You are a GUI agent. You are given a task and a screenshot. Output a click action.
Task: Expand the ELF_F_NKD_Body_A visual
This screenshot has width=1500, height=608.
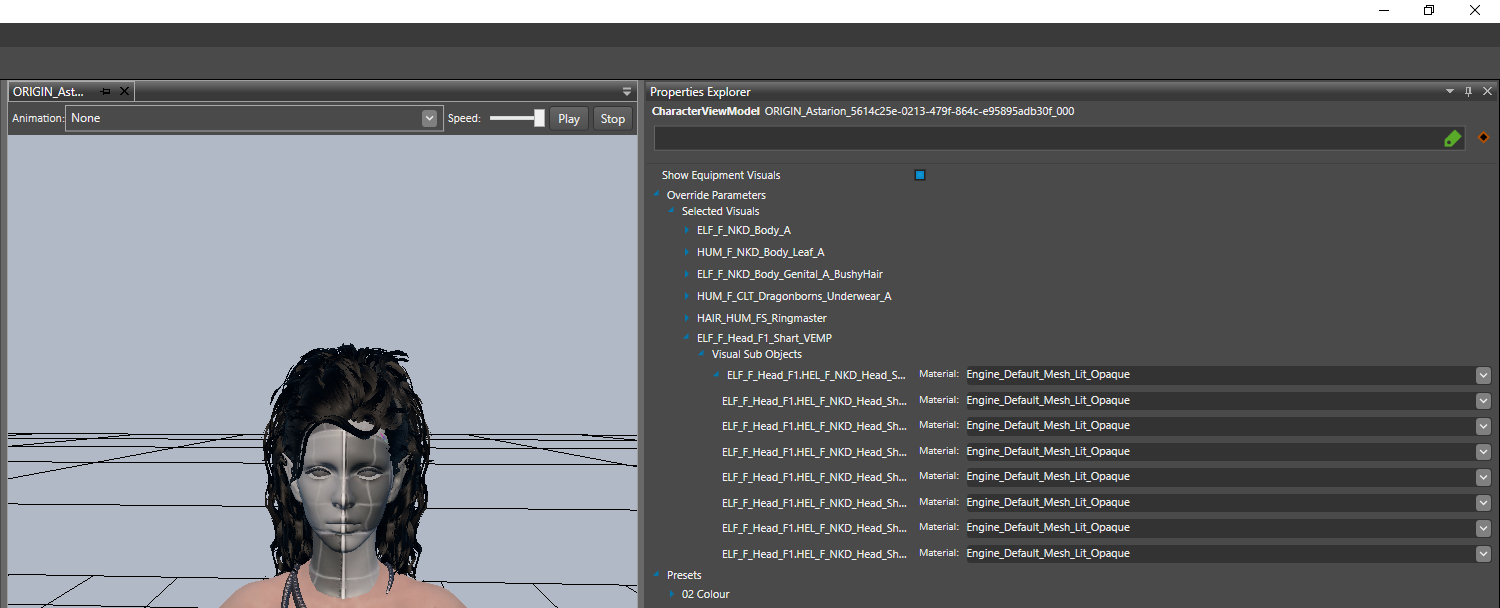tap(687, 230)
